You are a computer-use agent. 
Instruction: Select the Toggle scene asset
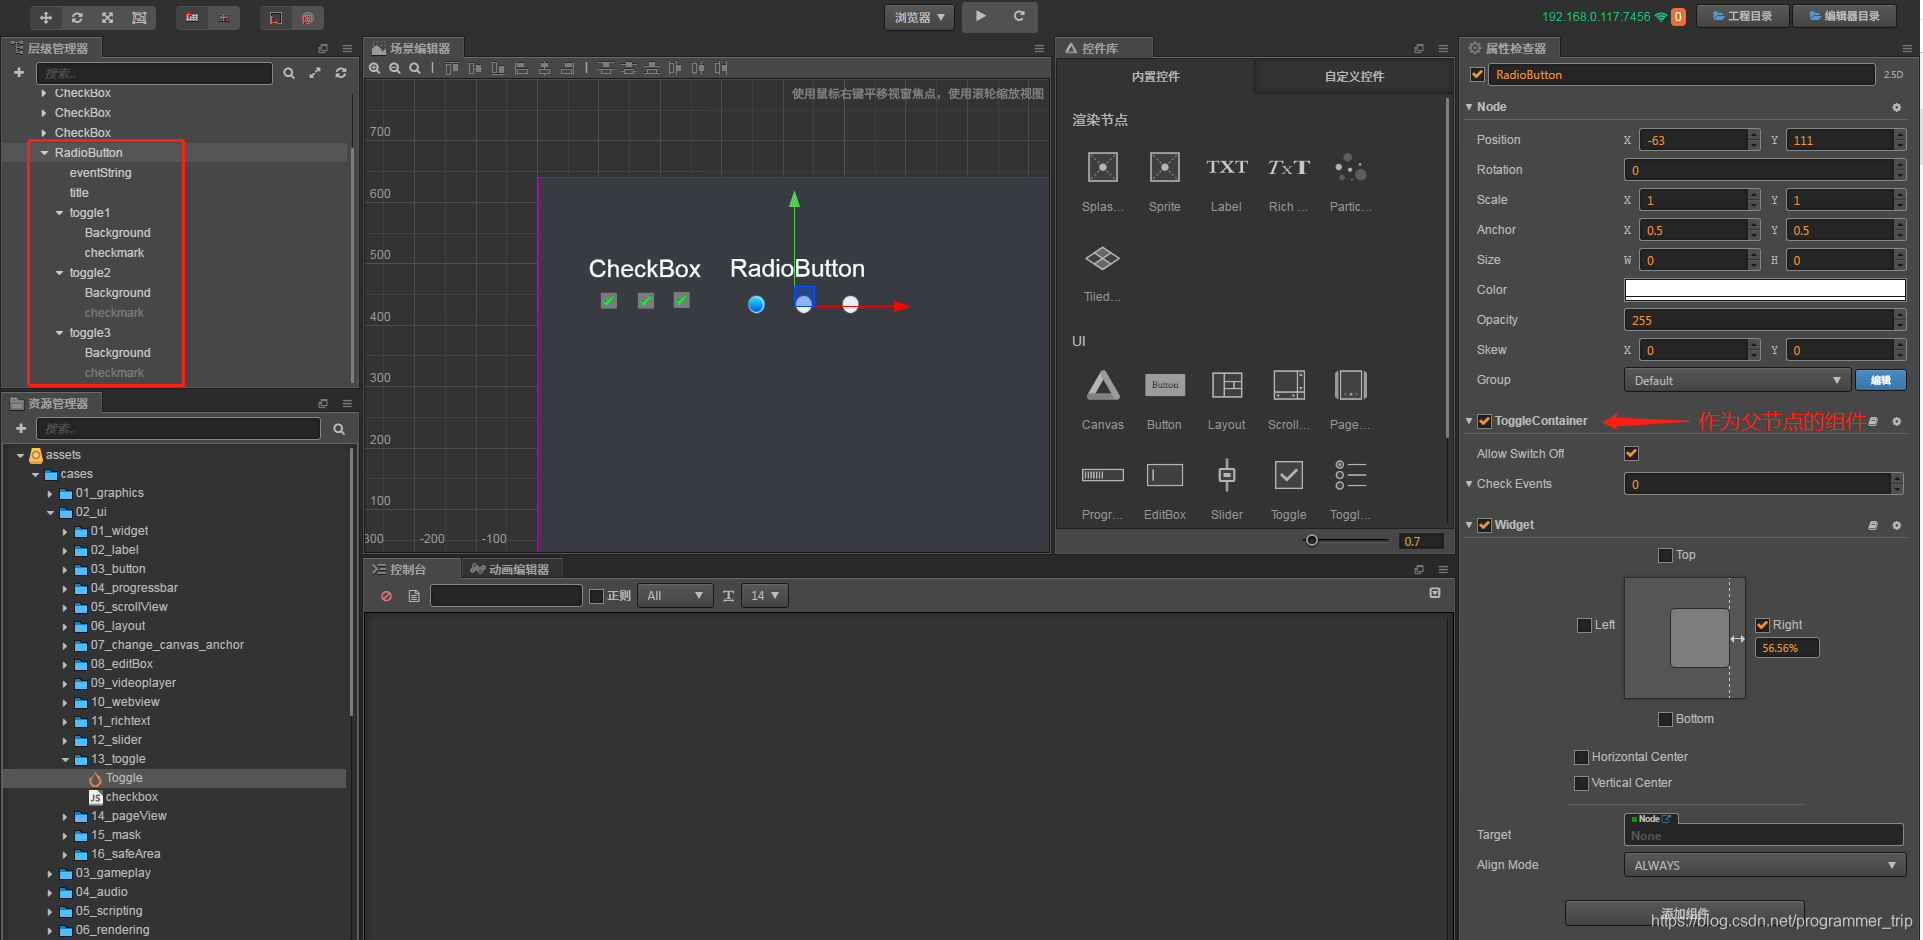tap(124, 778)
